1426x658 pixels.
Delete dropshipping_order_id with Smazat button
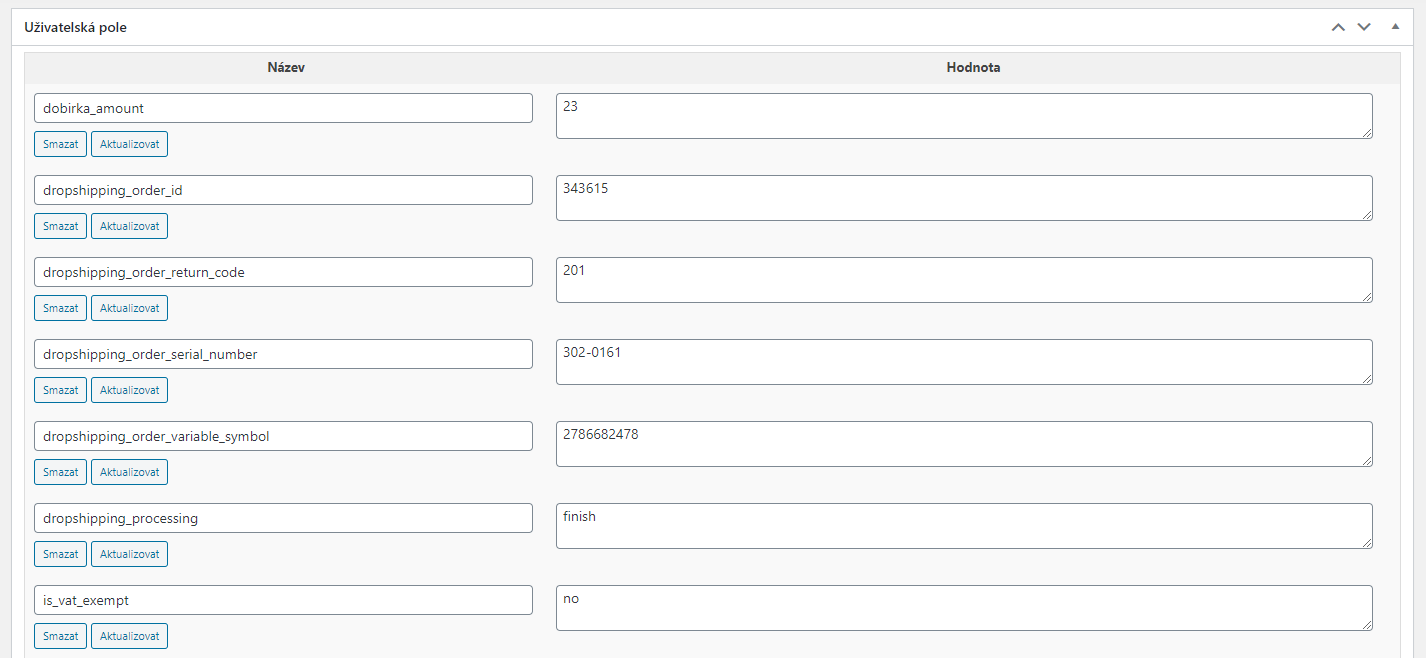click(x=61, y=226)
